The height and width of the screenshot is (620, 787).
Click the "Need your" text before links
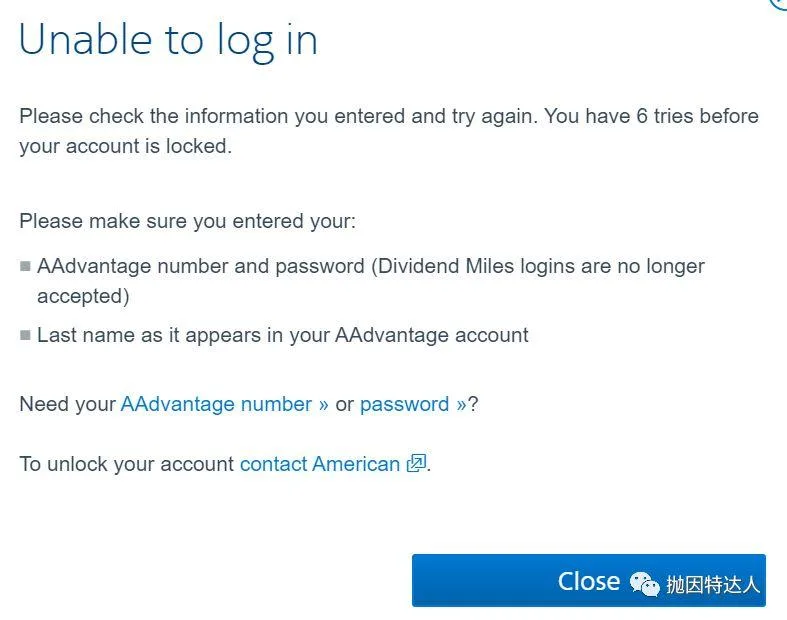tap(68, 404)
